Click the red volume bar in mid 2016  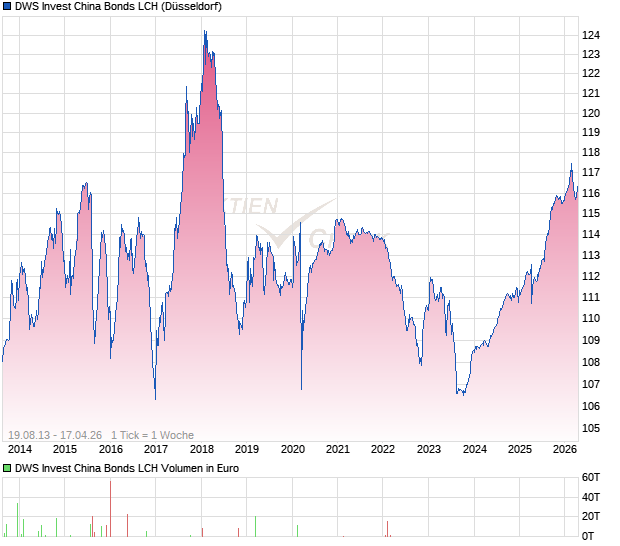[x=127, y=525]
